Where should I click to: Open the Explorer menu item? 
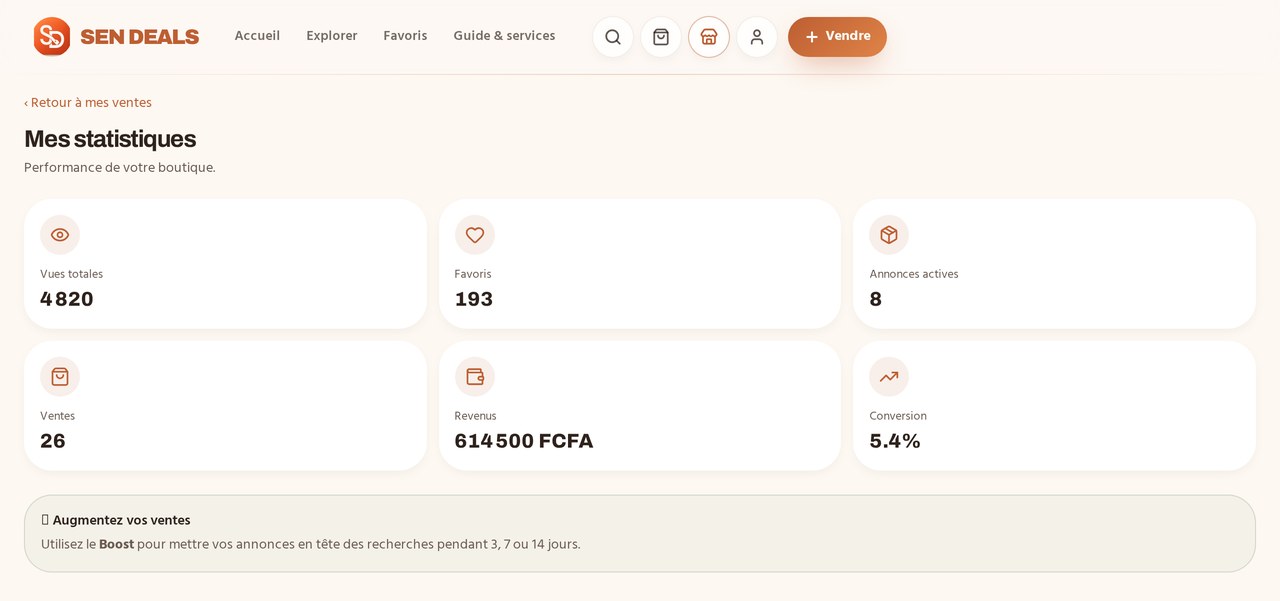pos(332,36)
